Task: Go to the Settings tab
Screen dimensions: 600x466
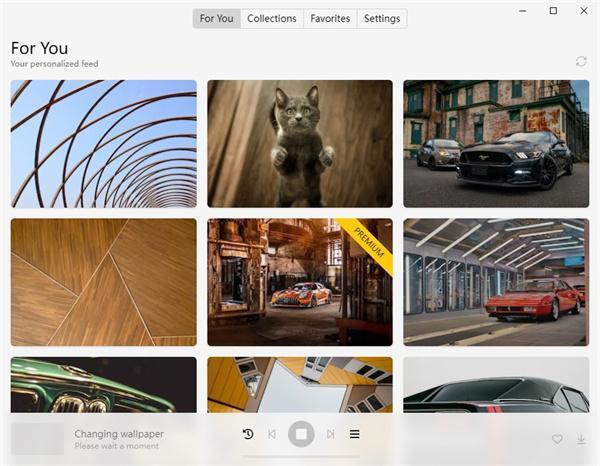Action: [382, 18]
